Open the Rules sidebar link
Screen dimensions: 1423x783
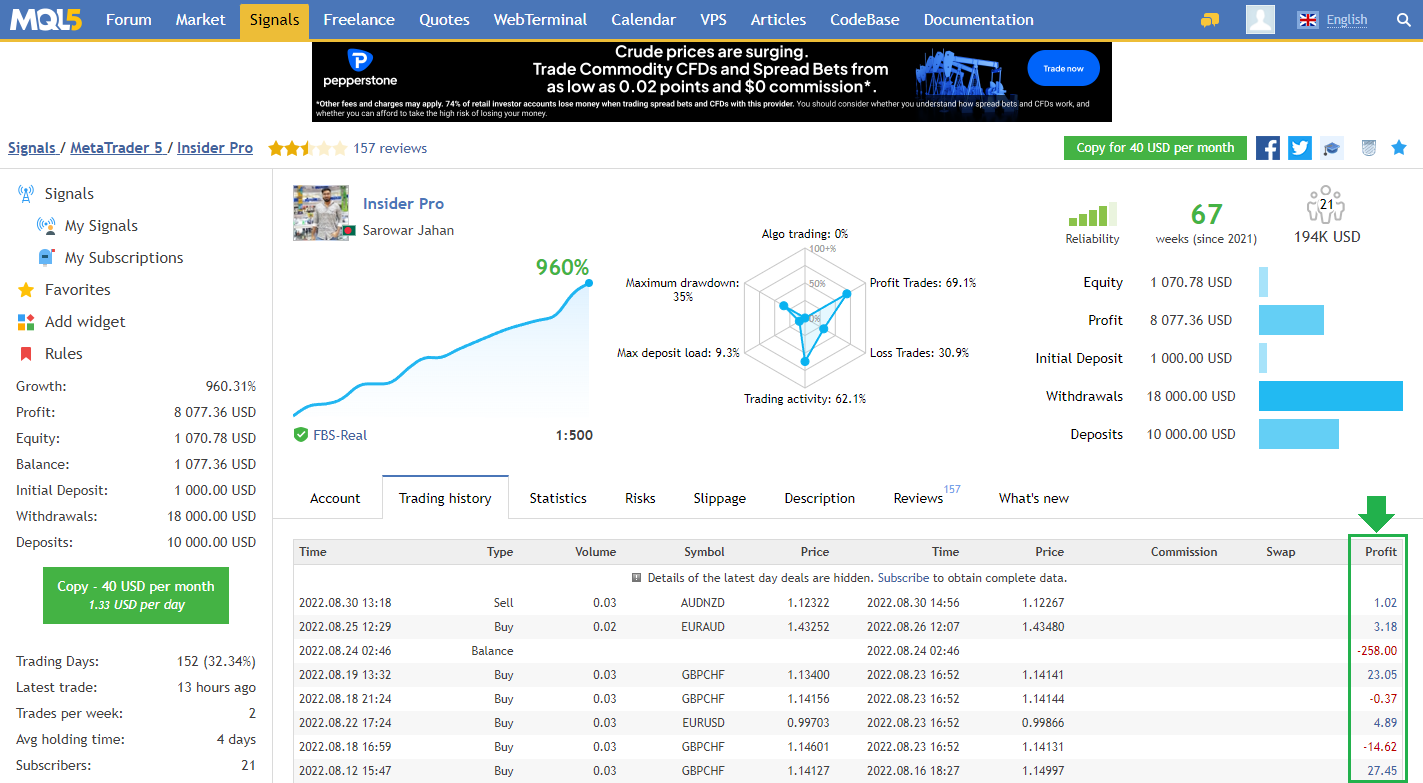64,354
